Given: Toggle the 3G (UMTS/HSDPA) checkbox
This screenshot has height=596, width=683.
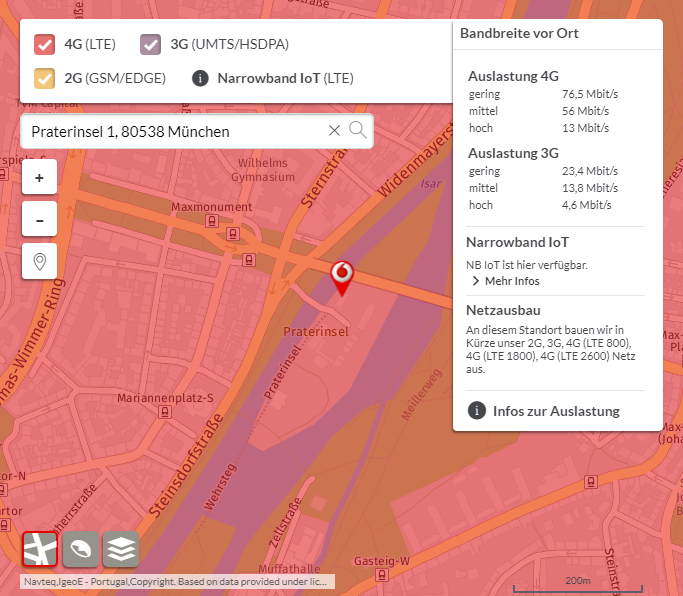Looking at the screenshot, I should pyautogui.click(x=150, y=44).
